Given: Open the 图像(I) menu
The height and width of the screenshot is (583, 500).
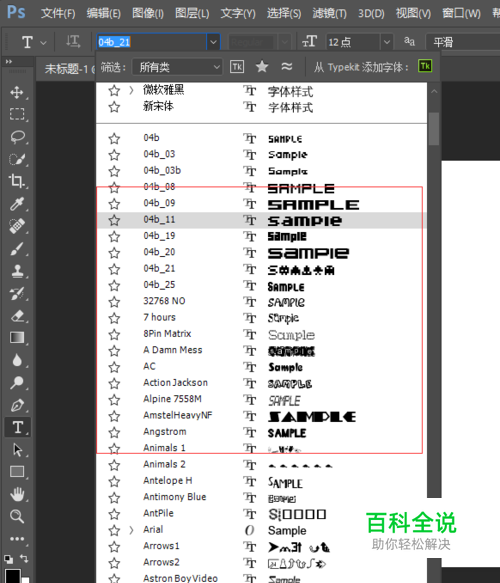Looking at the screenshot, I should click(x=148, y=14).
